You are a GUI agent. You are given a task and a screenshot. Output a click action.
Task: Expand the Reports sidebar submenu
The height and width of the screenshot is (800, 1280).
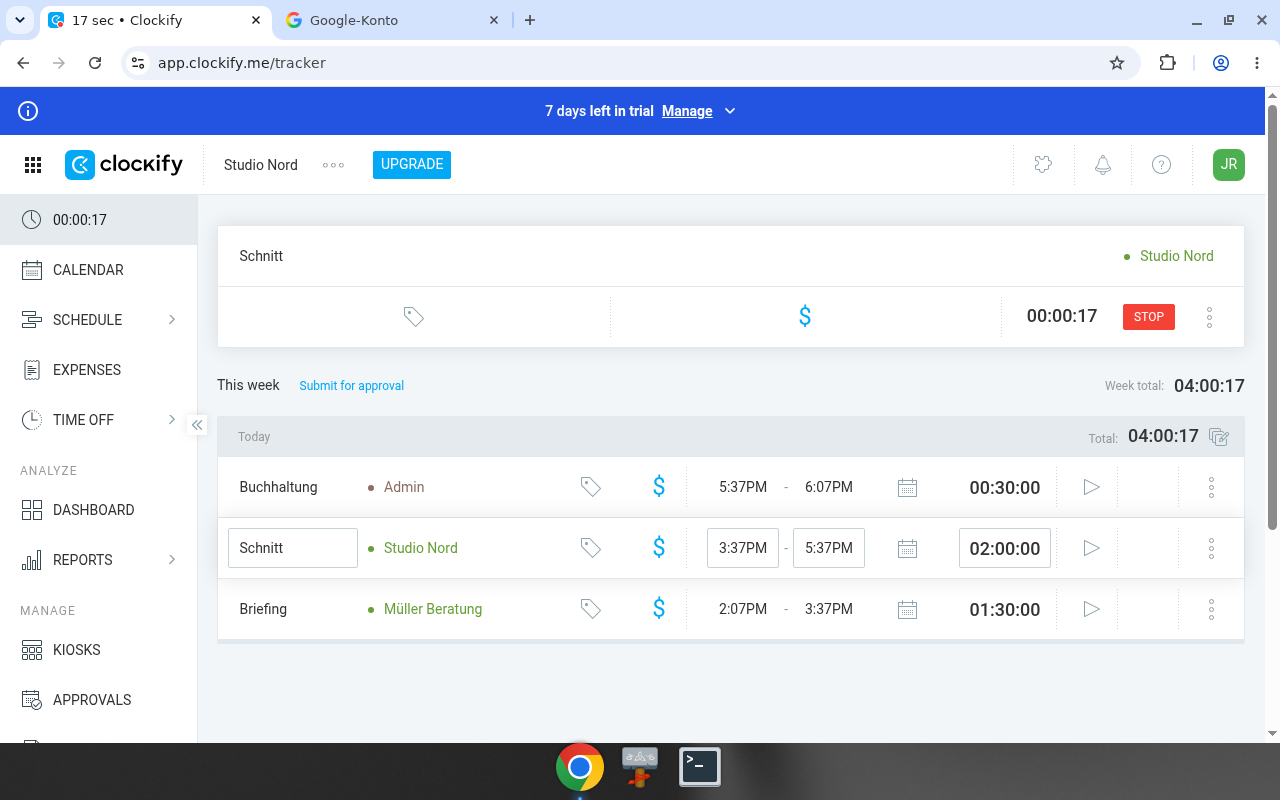point(172,560)
